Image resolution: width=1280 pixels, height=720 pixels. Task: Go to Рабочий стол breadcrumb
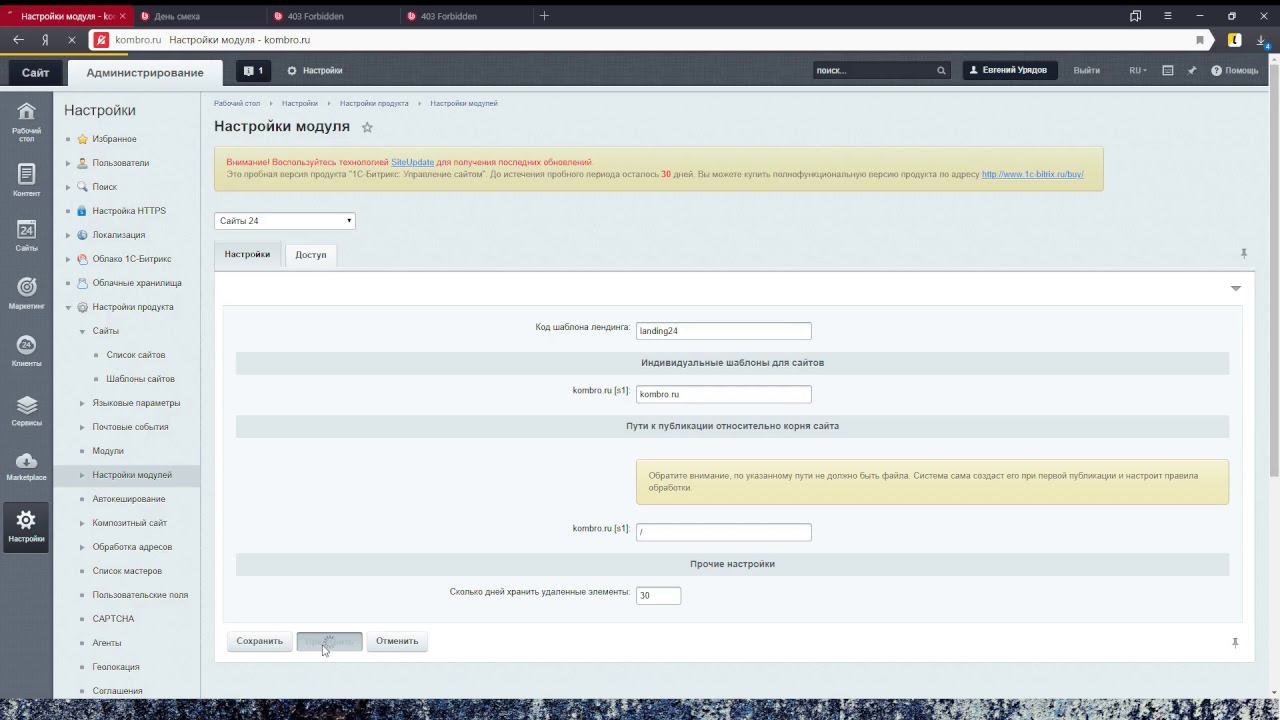point(237,103)
